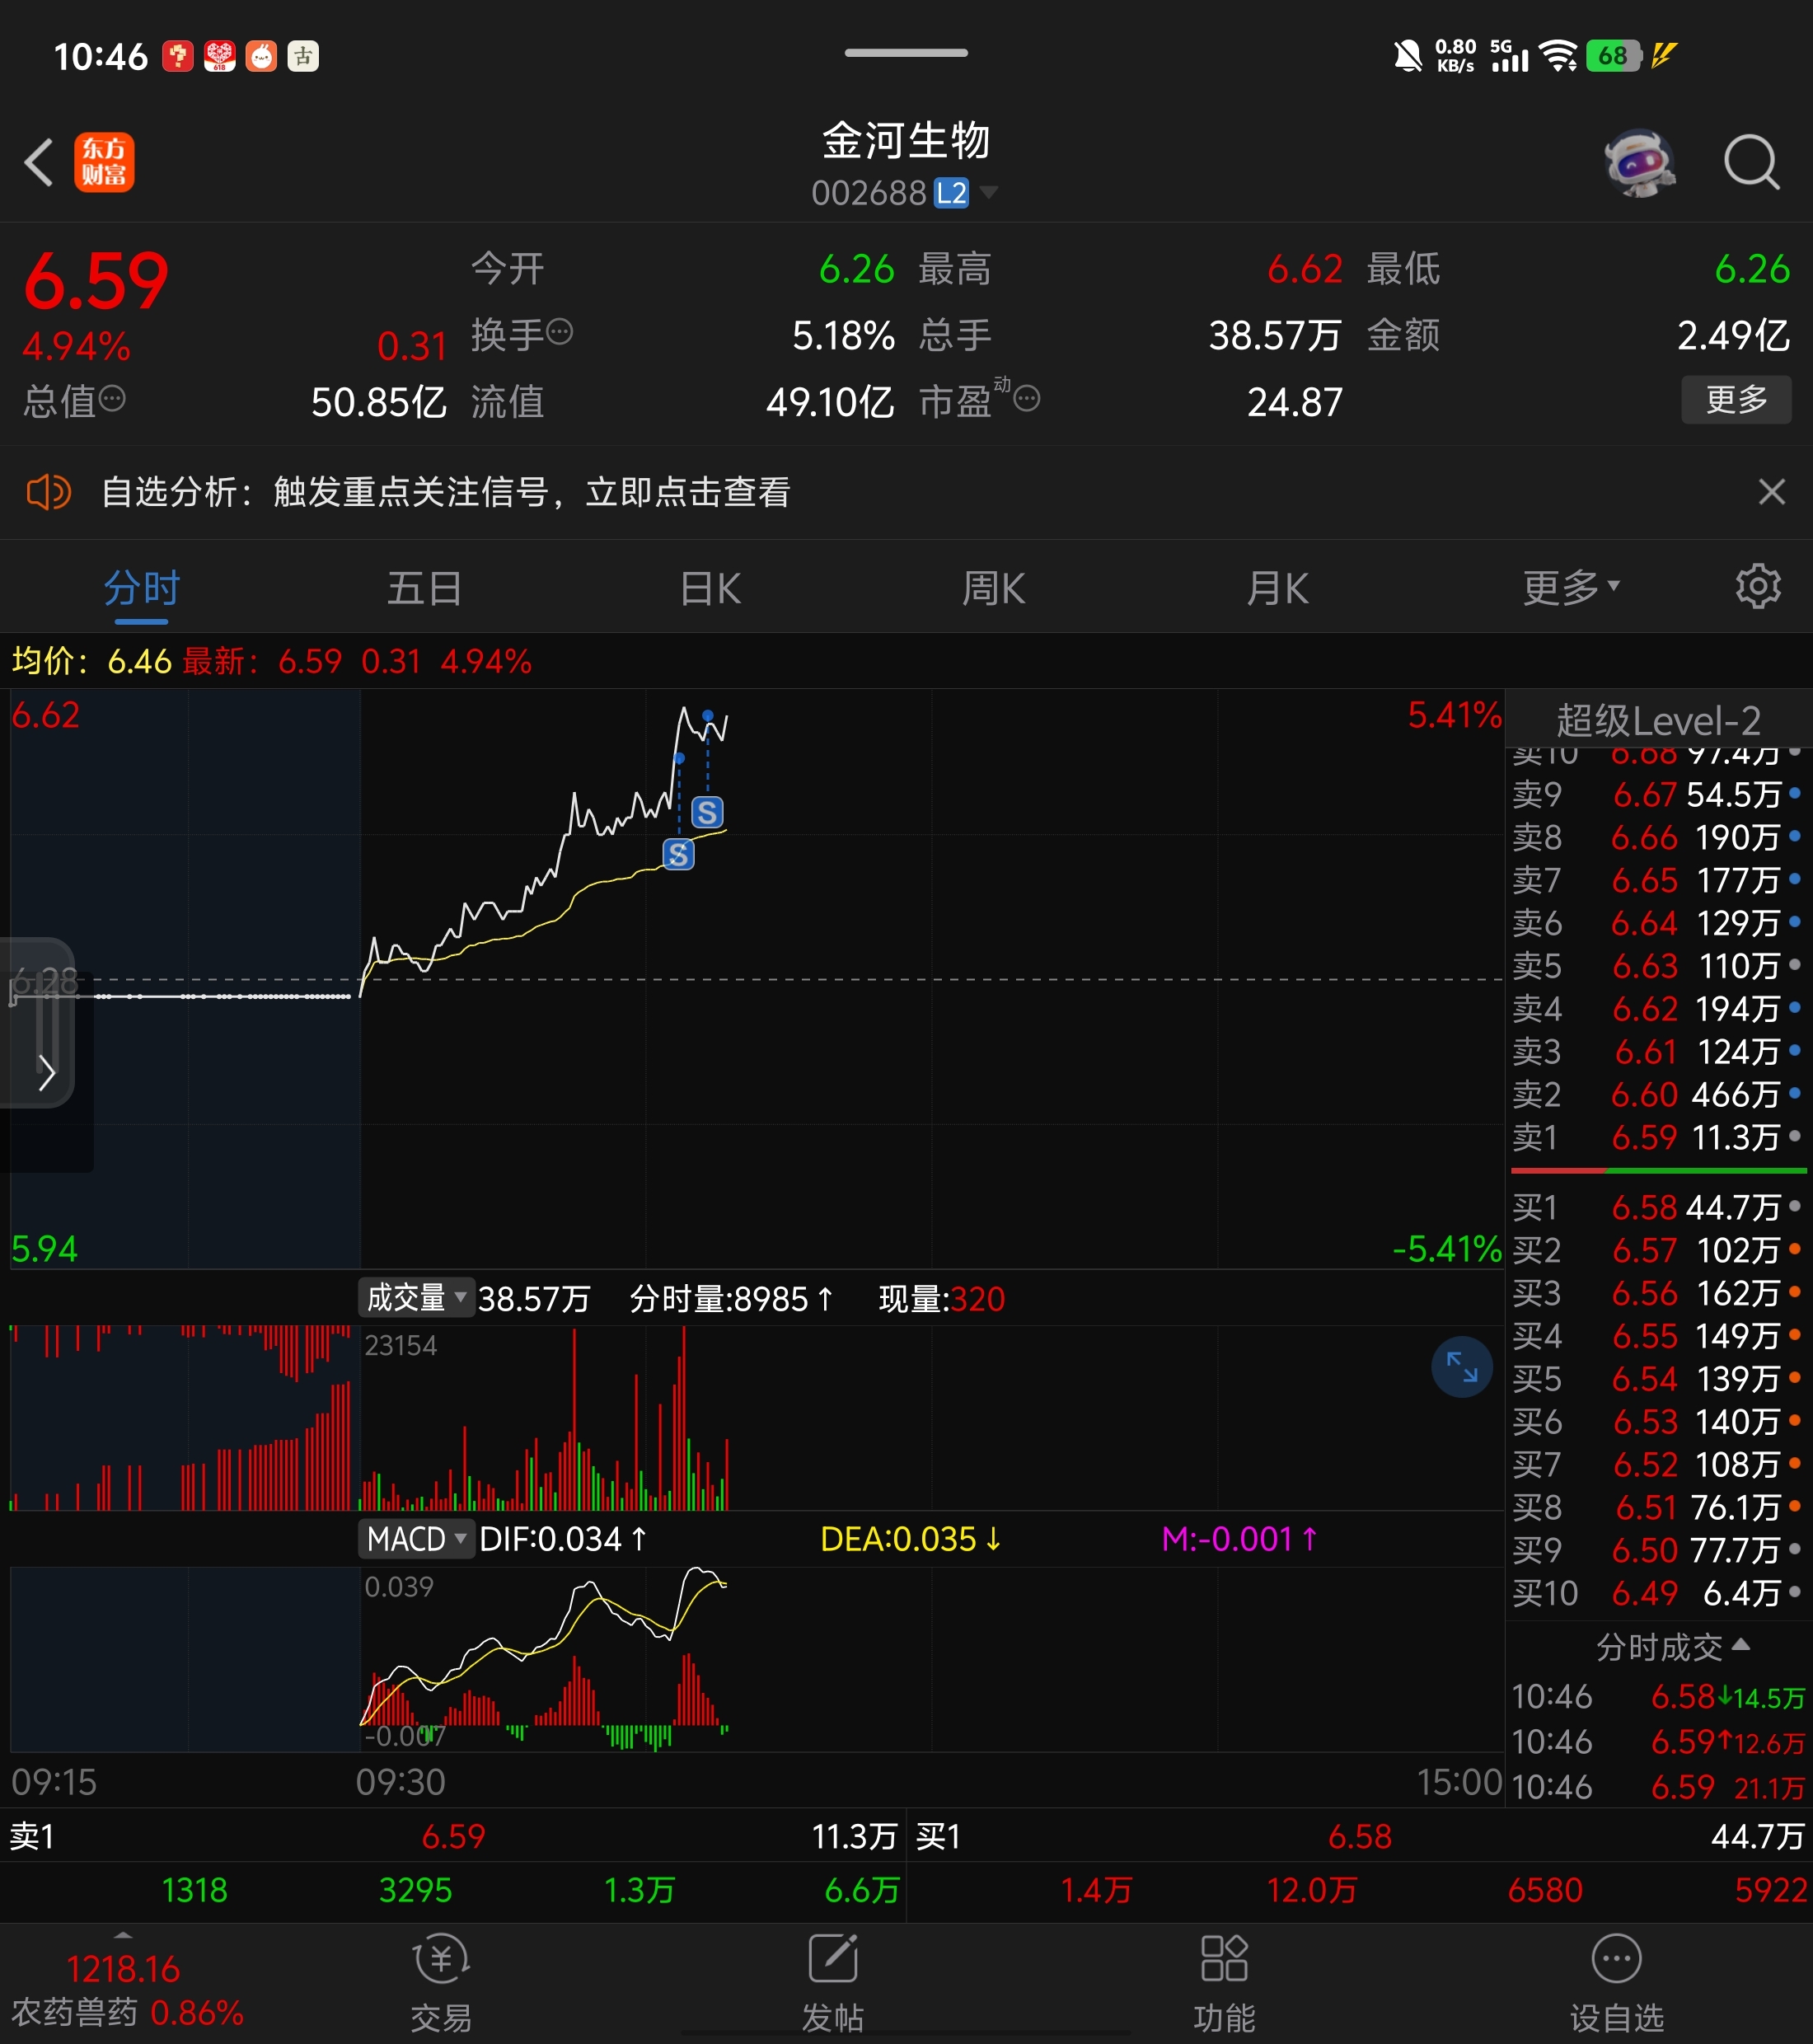The image size is (1813, 2044).
Task: Switch to the 分时 chart tab
Action: 141,589
